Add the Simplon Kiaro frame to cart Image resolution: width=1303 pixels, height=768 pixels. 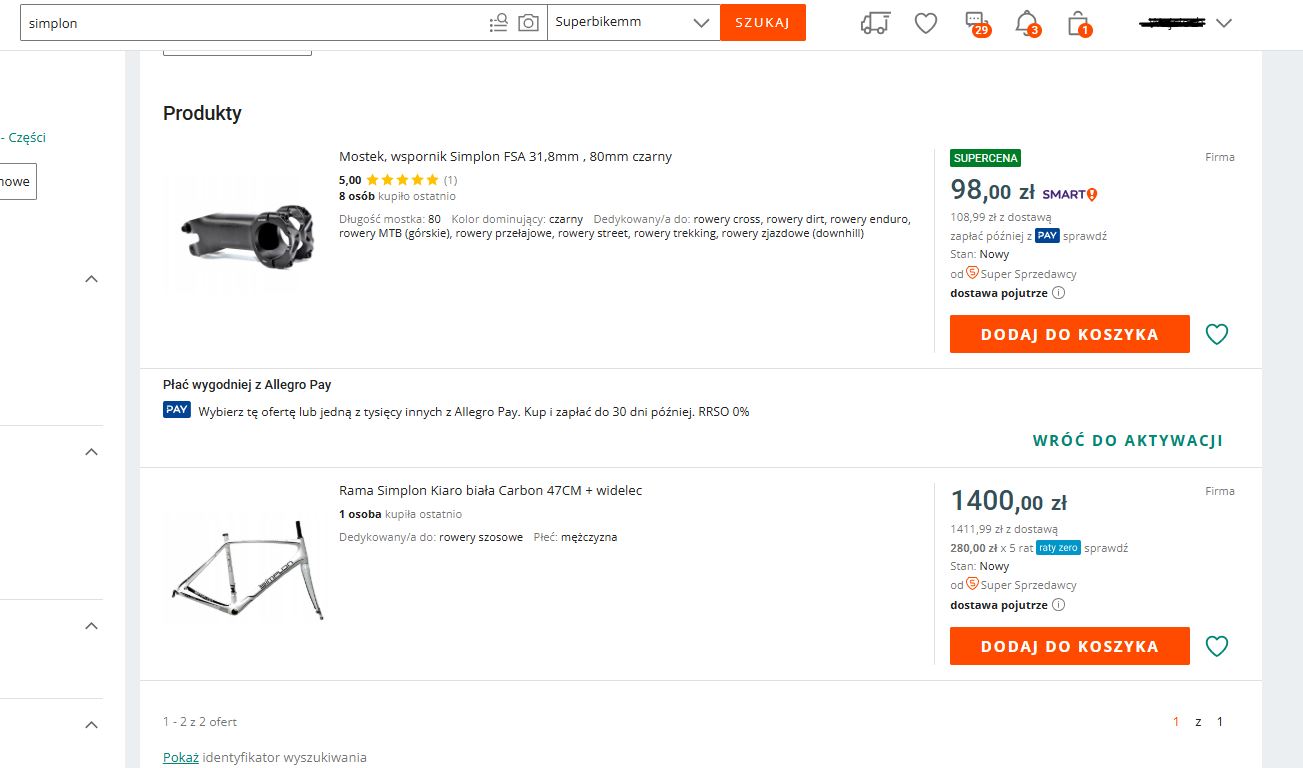(1069, 646)
